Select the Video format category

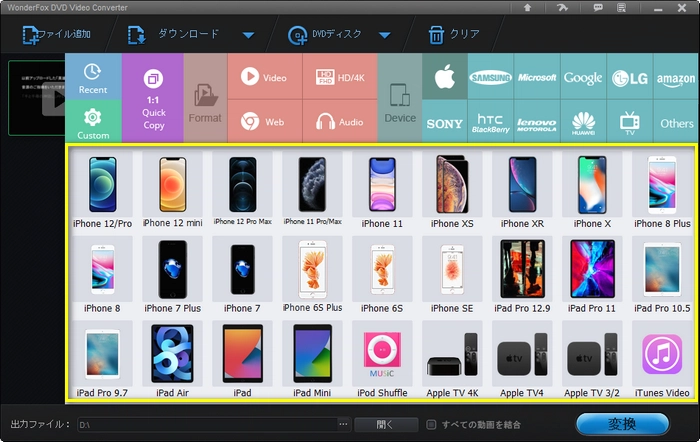264,77
